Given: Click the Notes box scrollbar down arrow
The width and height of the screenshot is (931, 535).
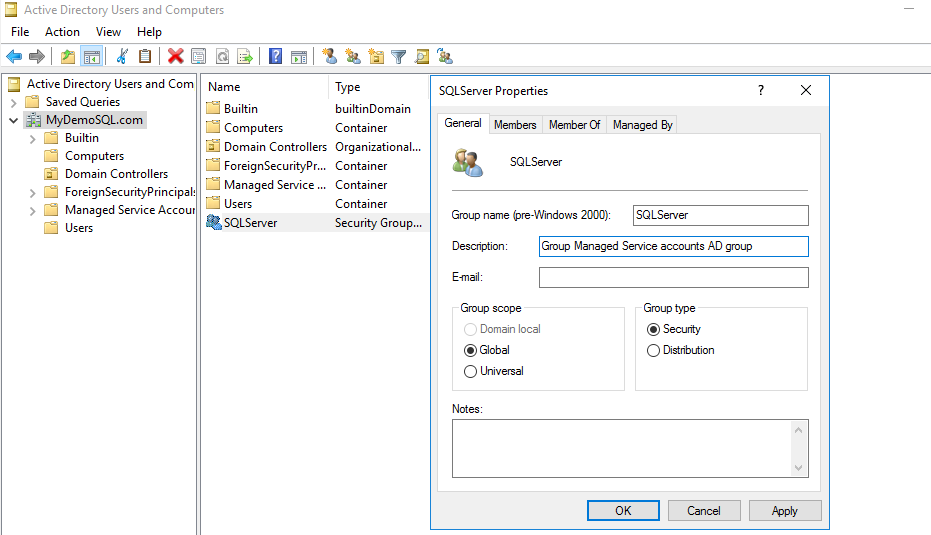Looking at the screenshot, I should pos(798,467).
